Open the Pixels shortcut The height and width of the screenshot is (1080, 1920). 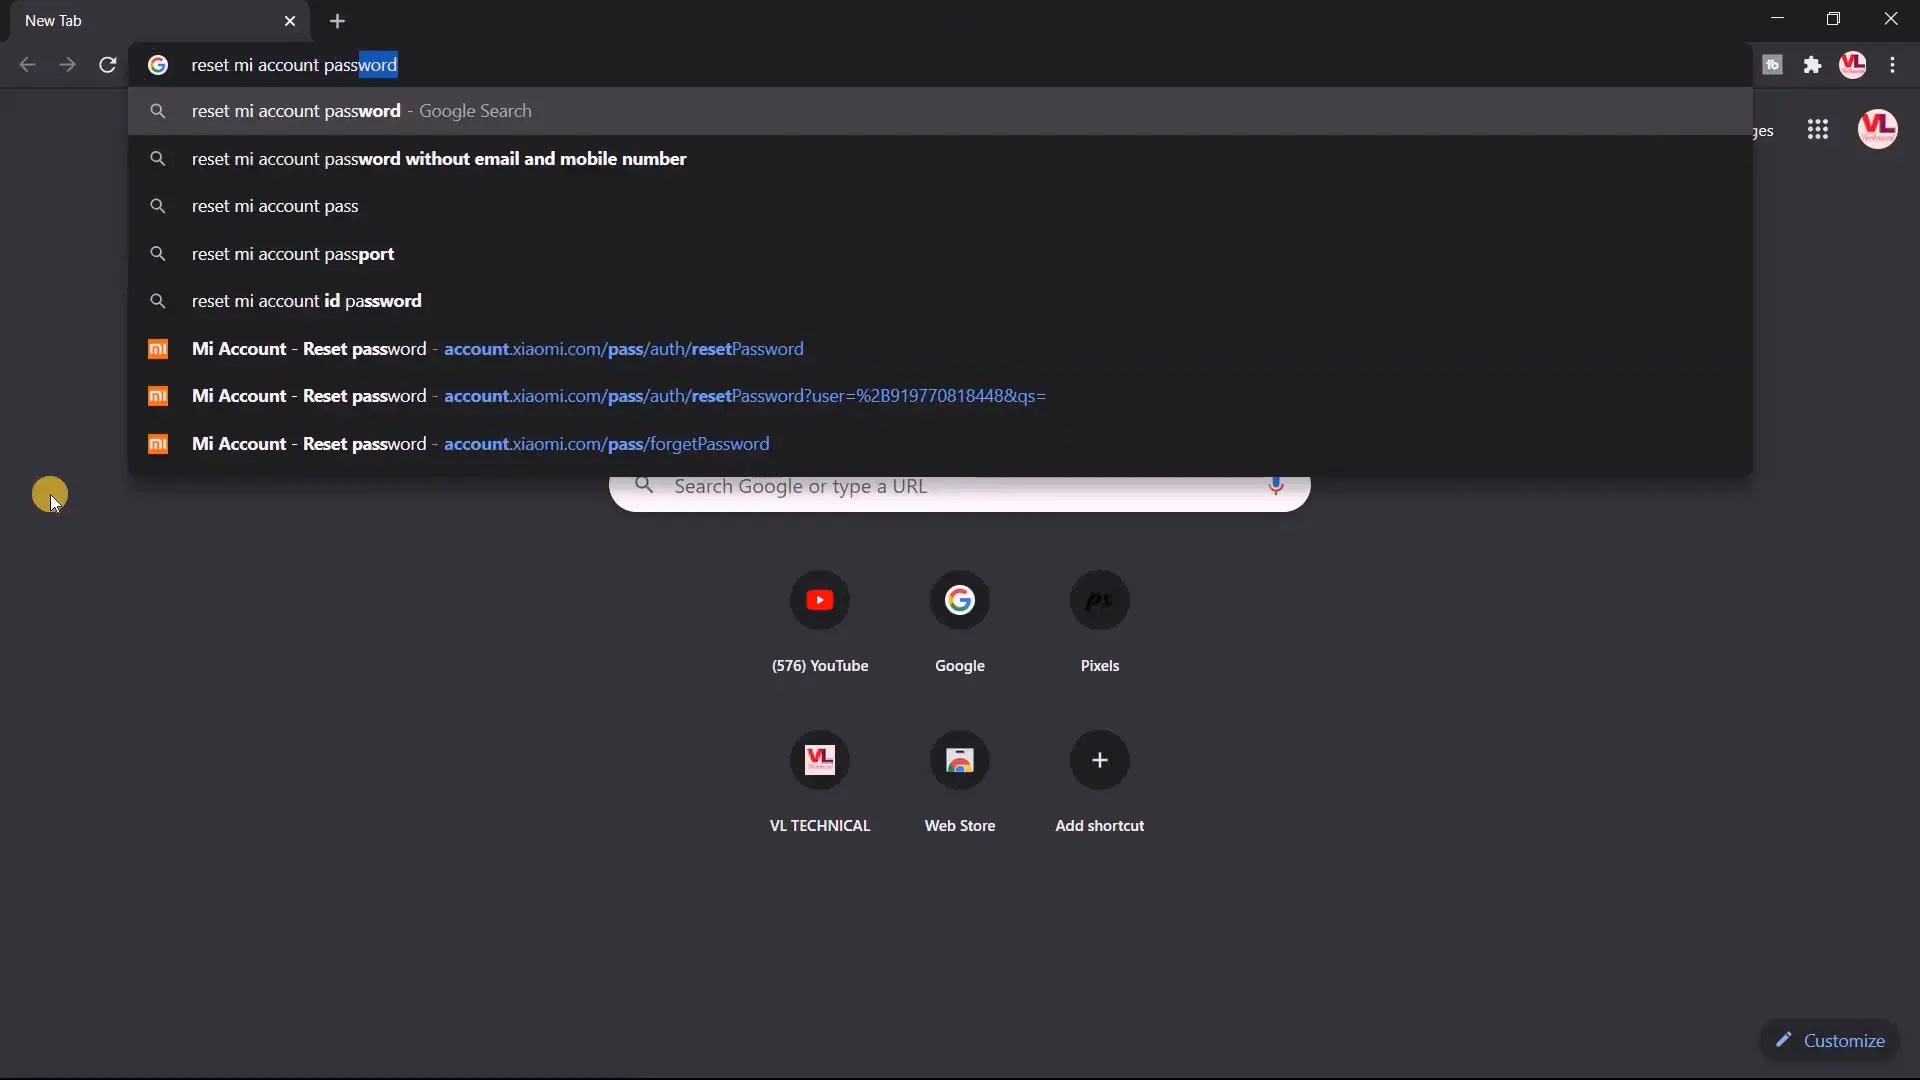click(x=1099, y=600)
